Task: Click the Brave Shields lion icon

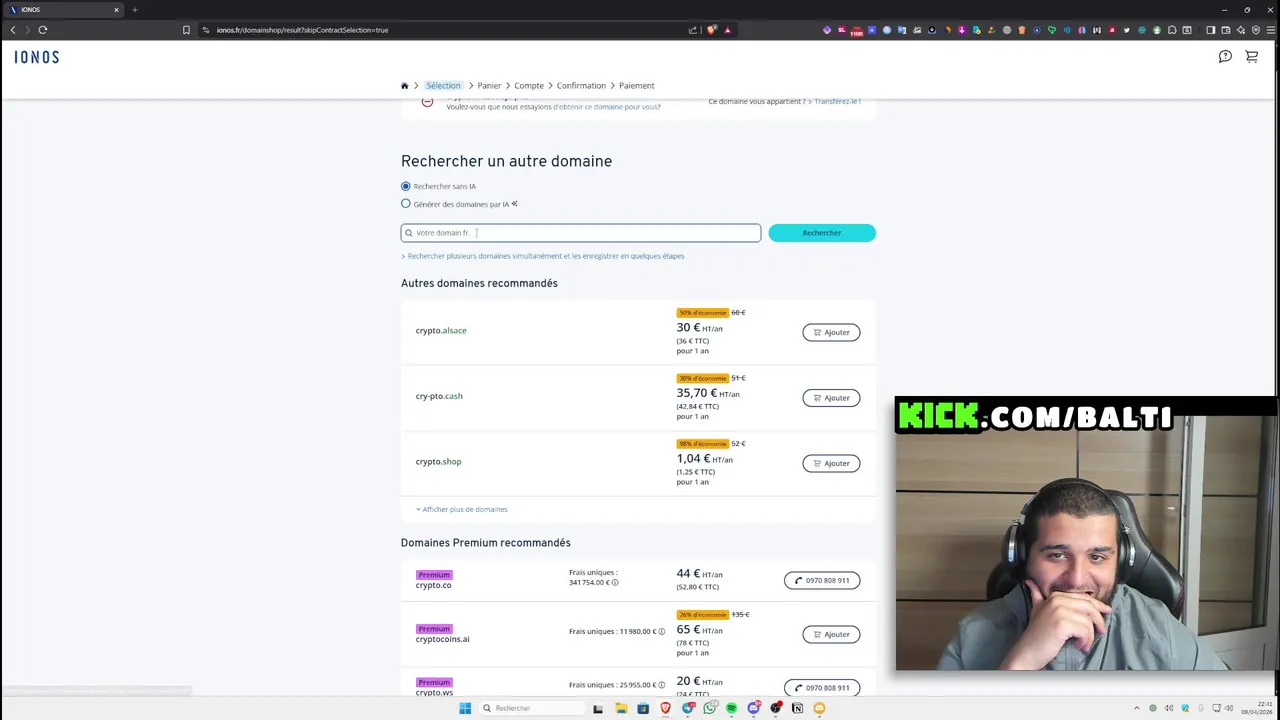Action: [x=712, y=30]
